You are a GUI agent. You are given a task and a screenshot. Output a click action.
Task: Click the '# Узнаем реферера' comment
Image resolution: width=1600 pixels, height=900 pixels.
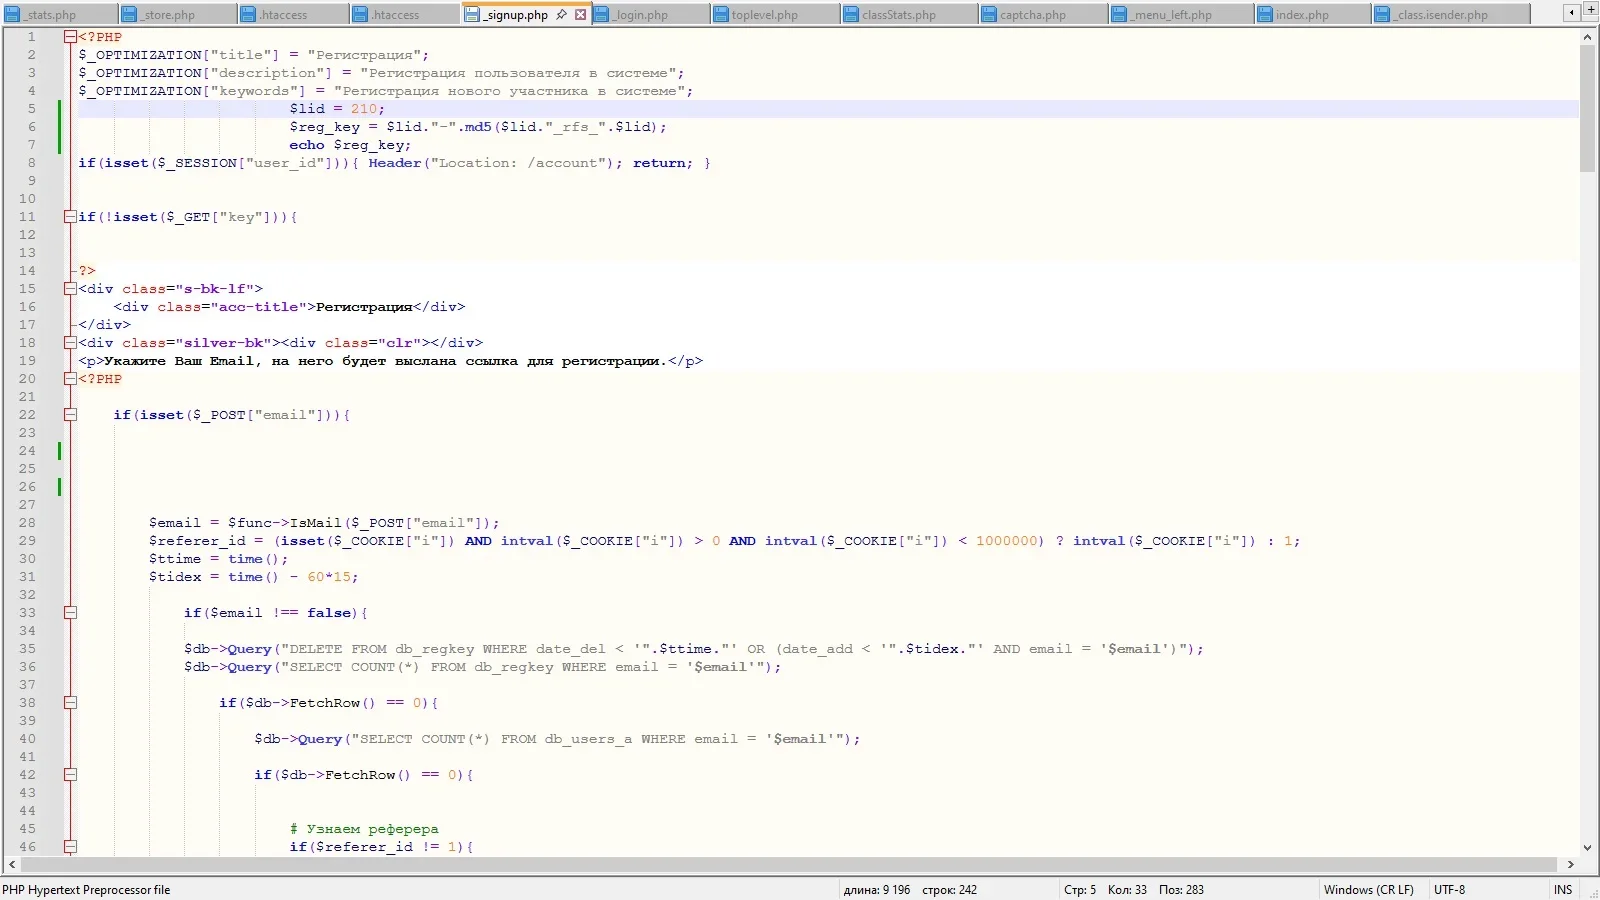(x=364, y=829)
